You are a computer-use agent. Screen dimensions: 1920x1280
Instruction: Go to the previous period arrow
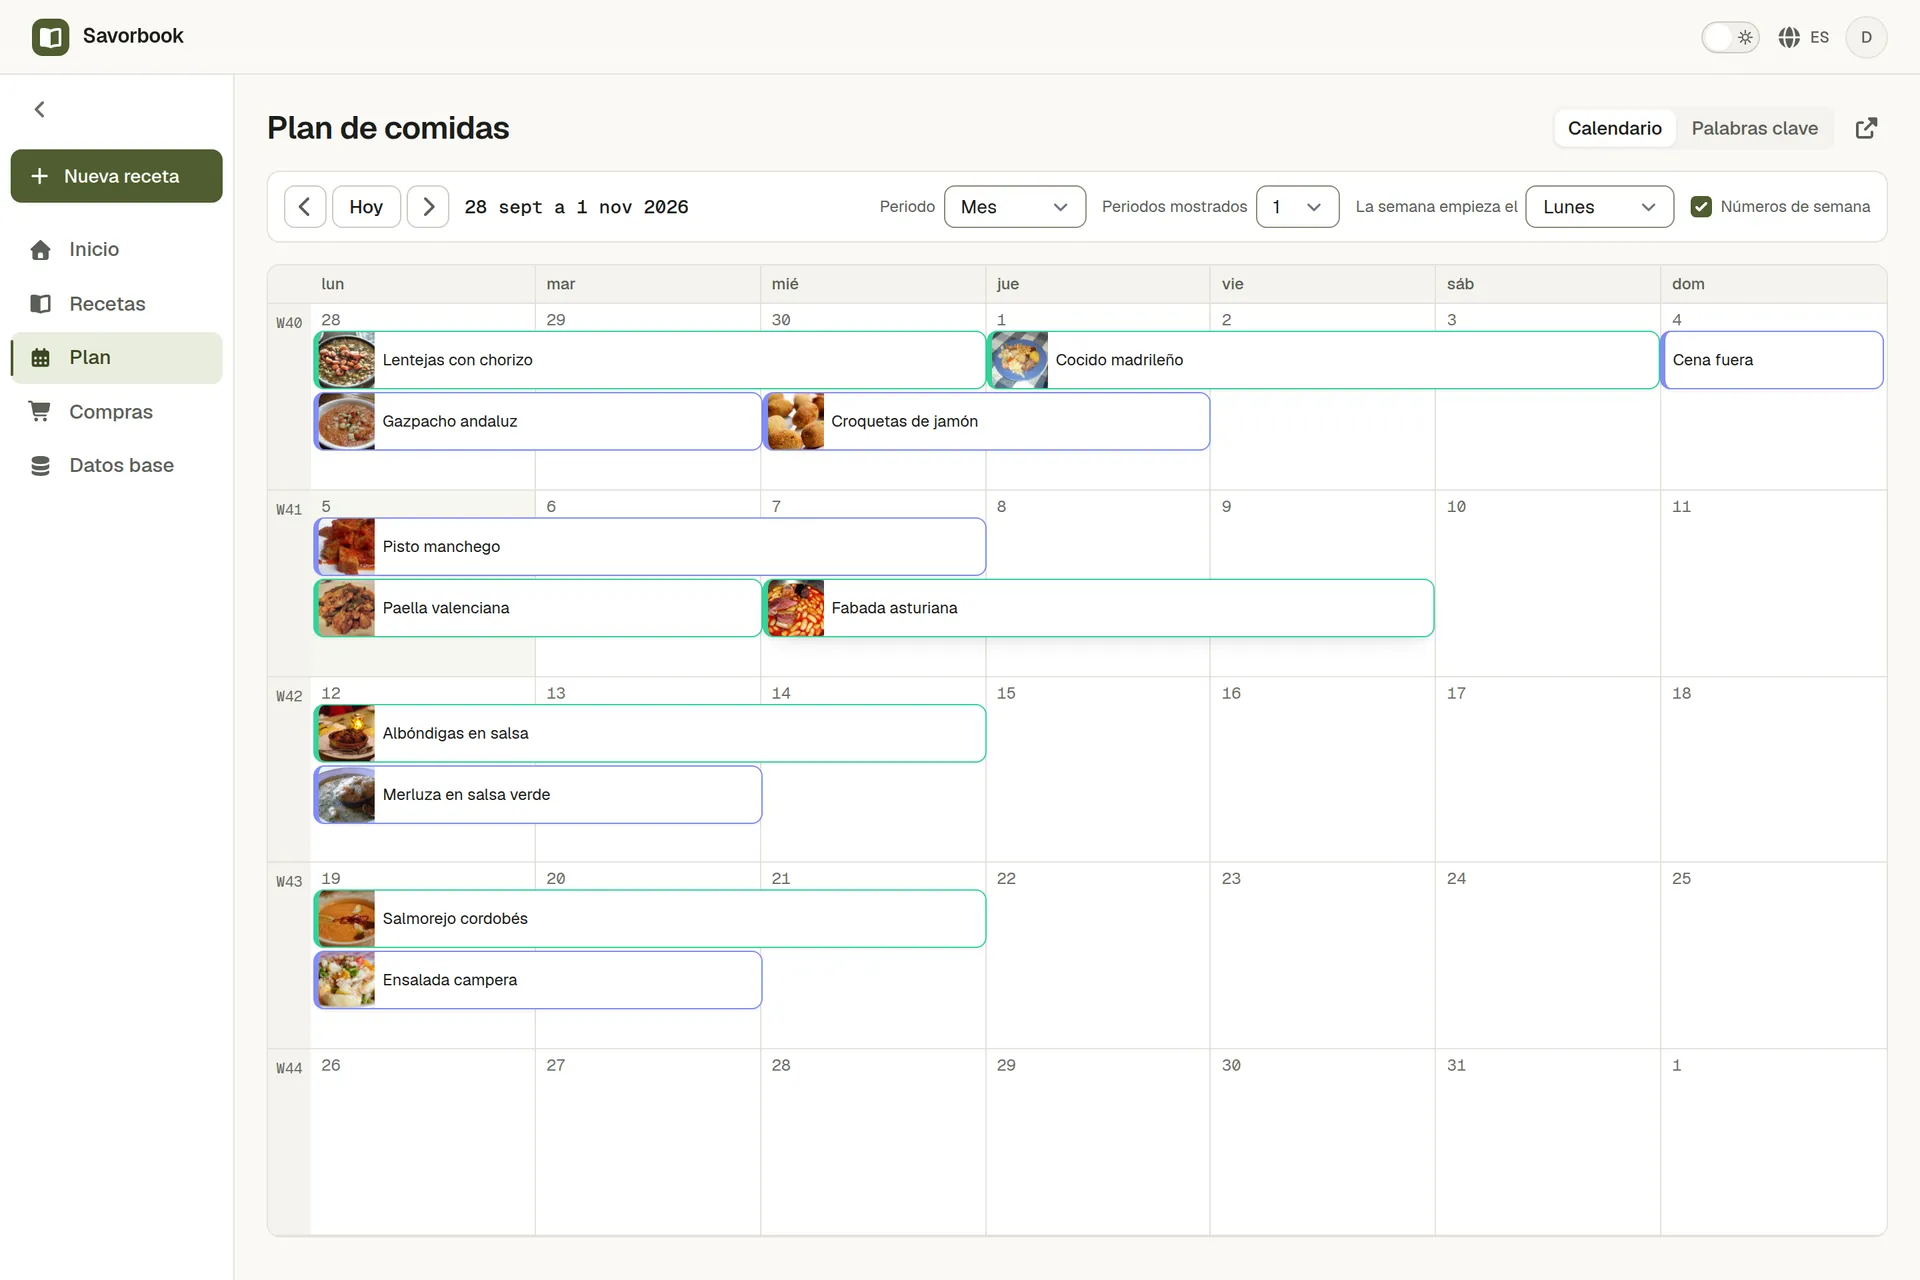pos(305,207)
